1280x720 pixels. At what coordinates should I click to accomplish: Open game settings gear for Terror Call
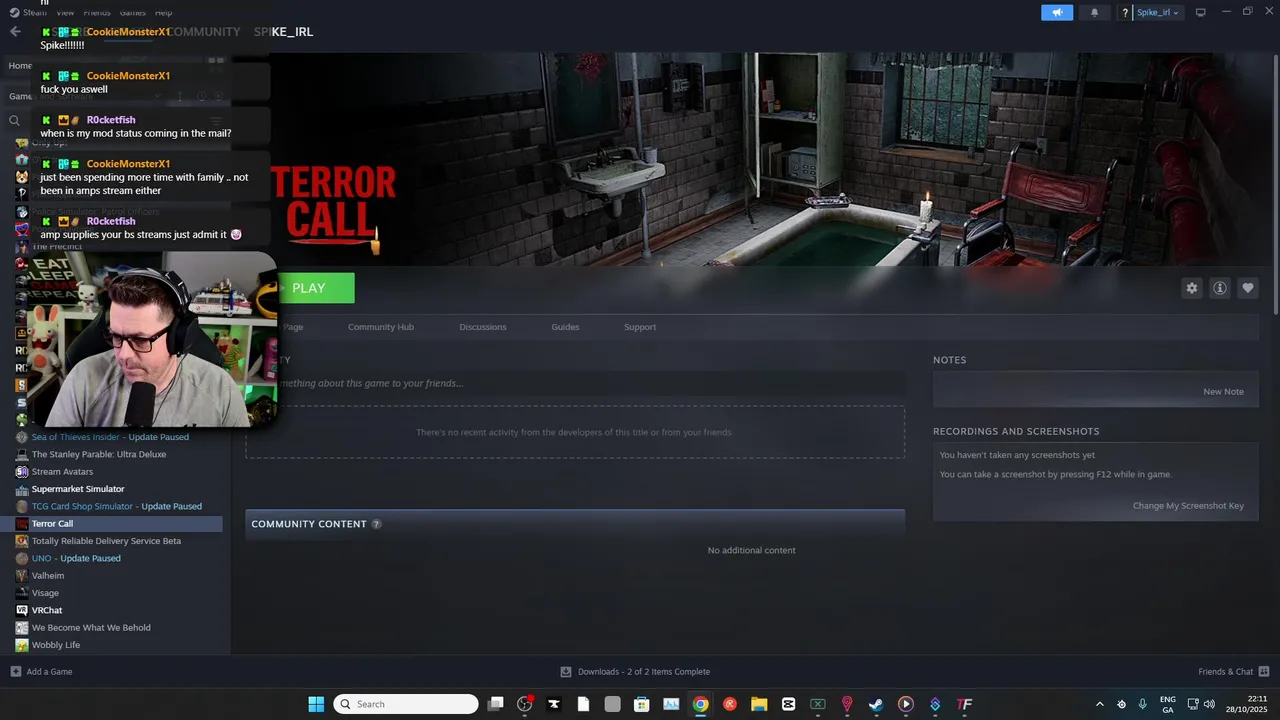(x=1191, y=288)
